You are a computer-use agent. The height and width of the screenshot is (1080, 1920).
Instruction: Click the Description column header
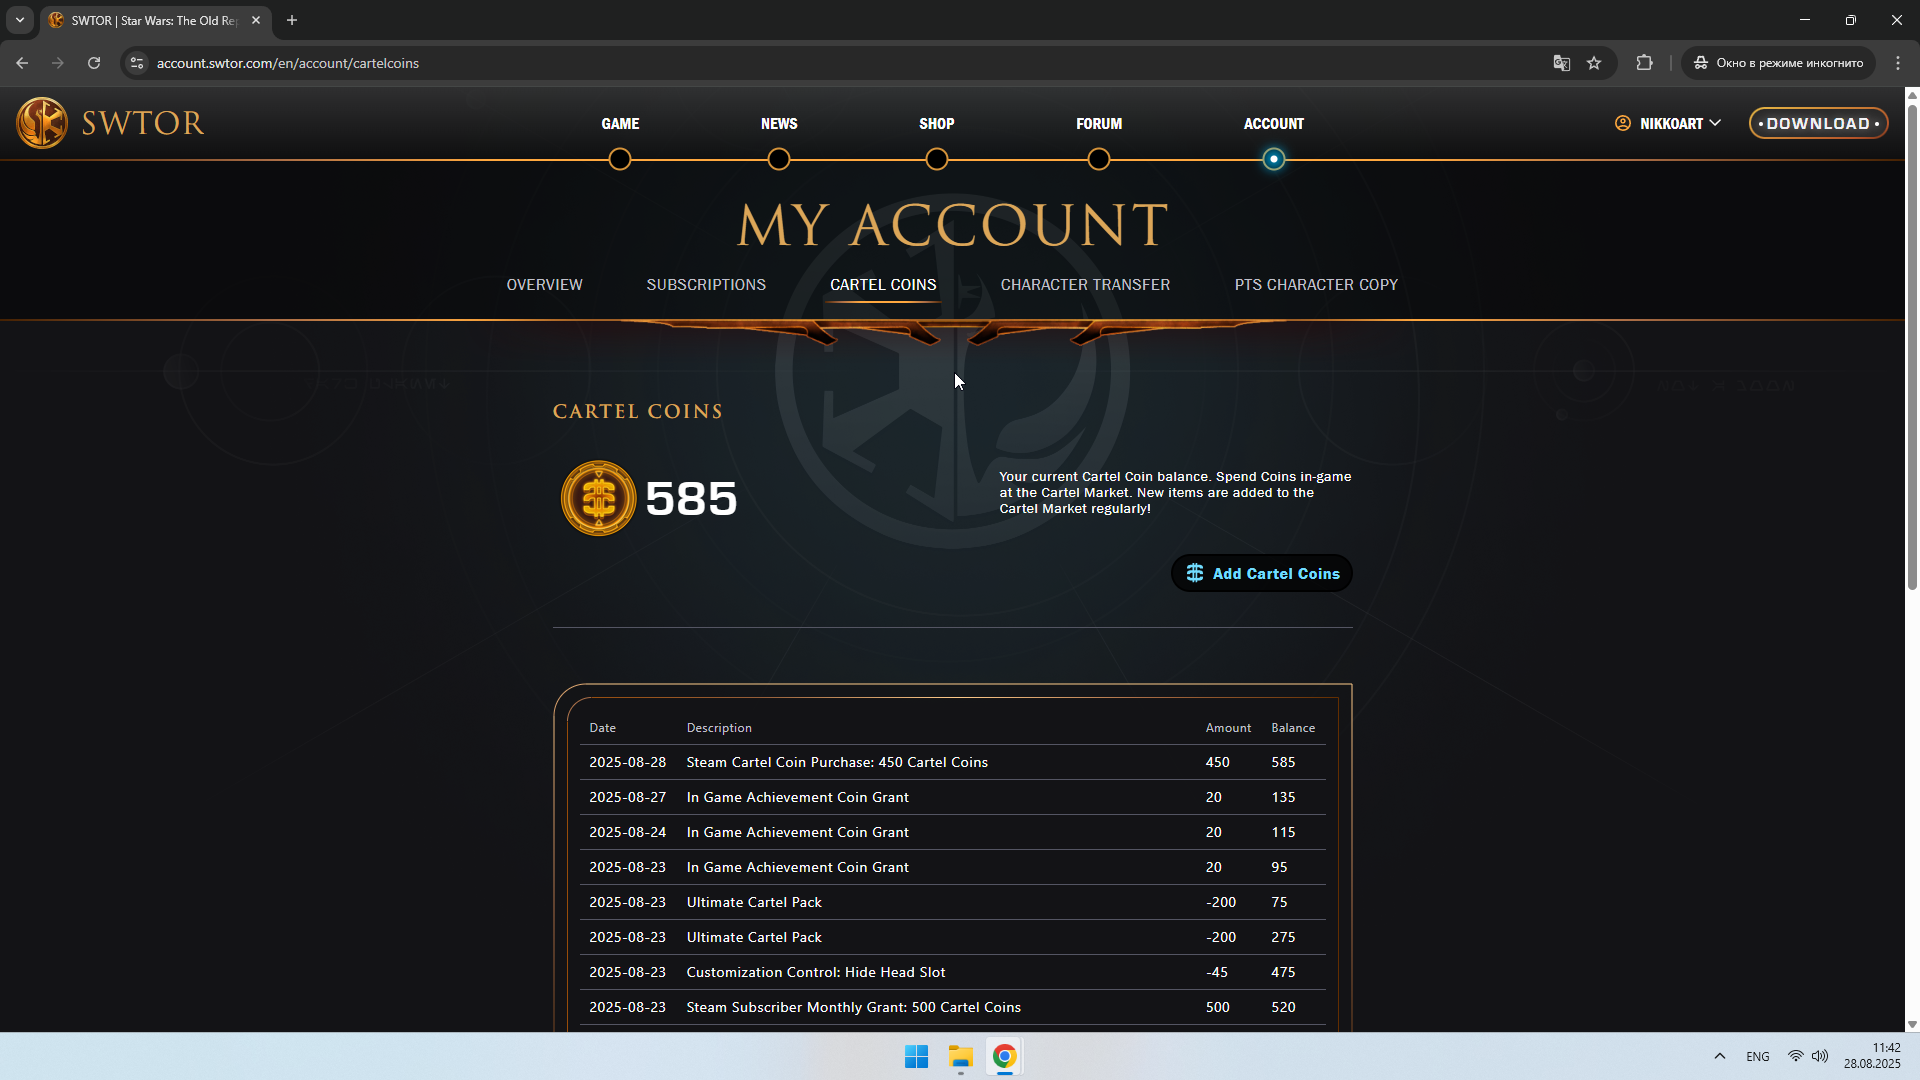pyautogui.click(x=719, y=728)
